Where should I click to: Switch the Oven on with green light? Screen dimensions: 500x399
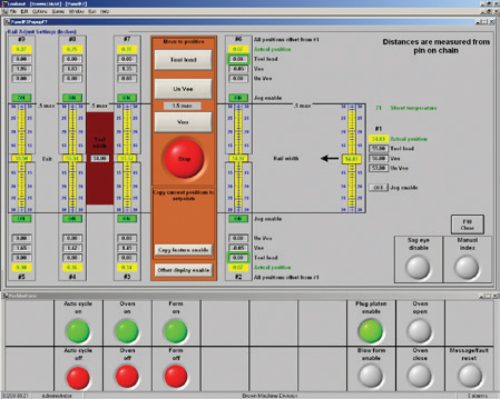pyautogui.click(x=127, y=331)
